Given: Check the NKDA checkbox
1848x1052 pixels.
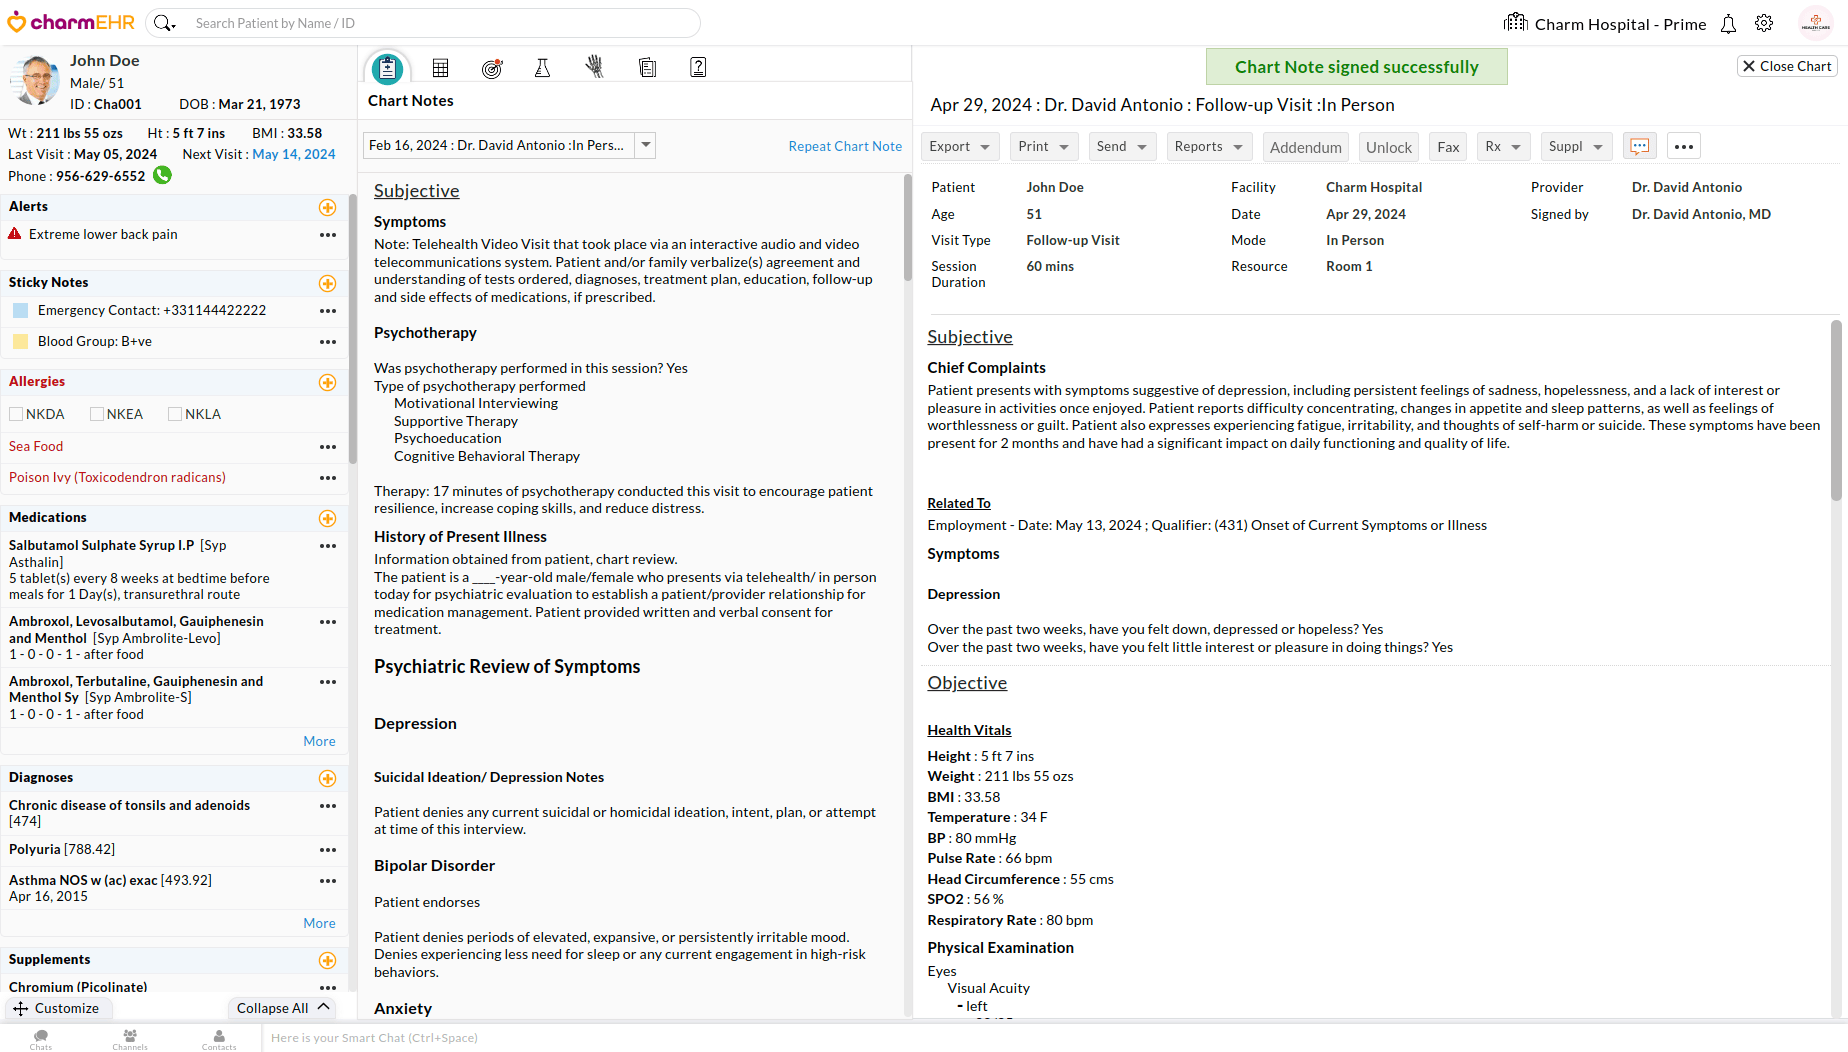Looking at the screenshot, I should tap(16, 414).
